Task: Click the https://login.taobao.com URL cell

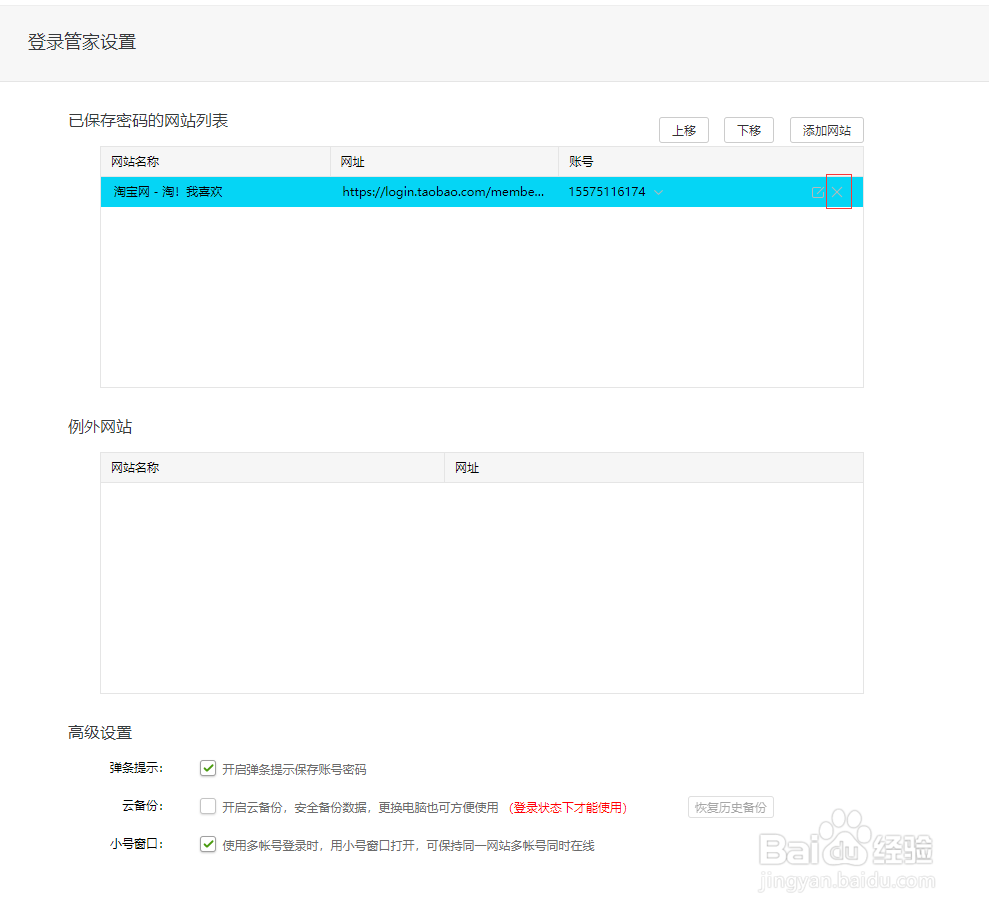Action: coord(443,192)
